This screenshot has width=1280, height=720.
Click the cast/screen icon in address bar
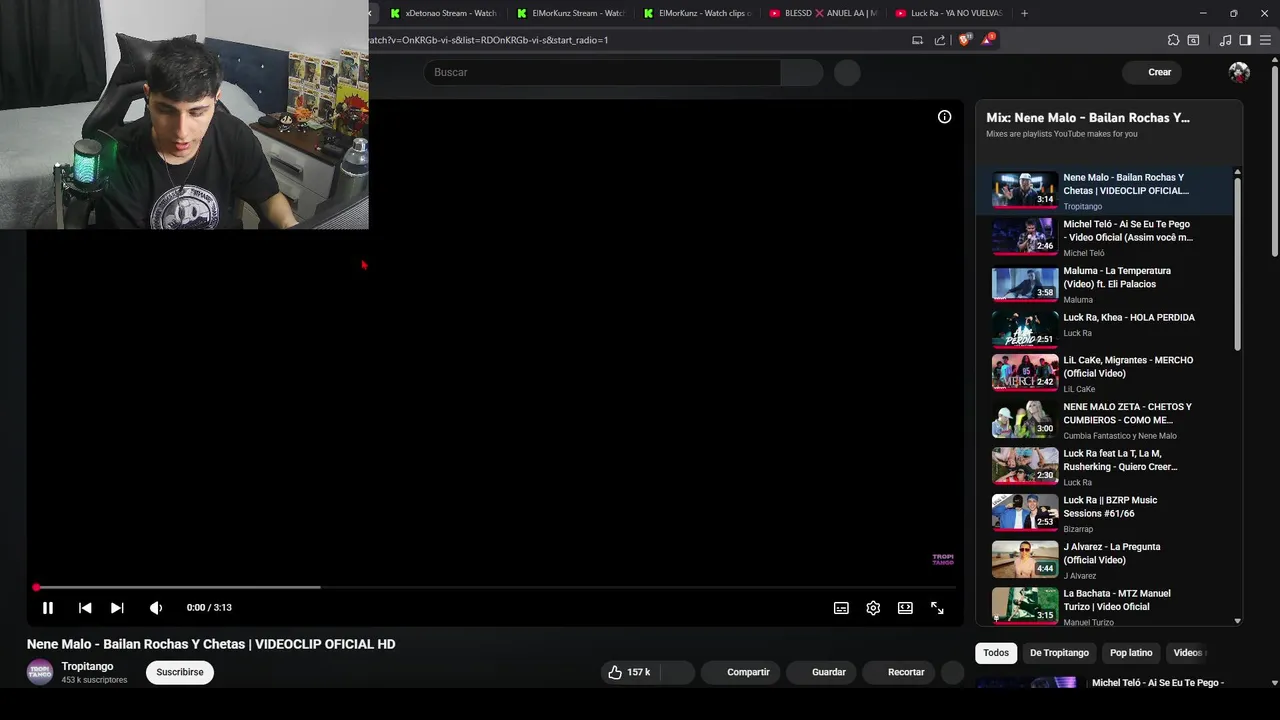pos(917,40)
